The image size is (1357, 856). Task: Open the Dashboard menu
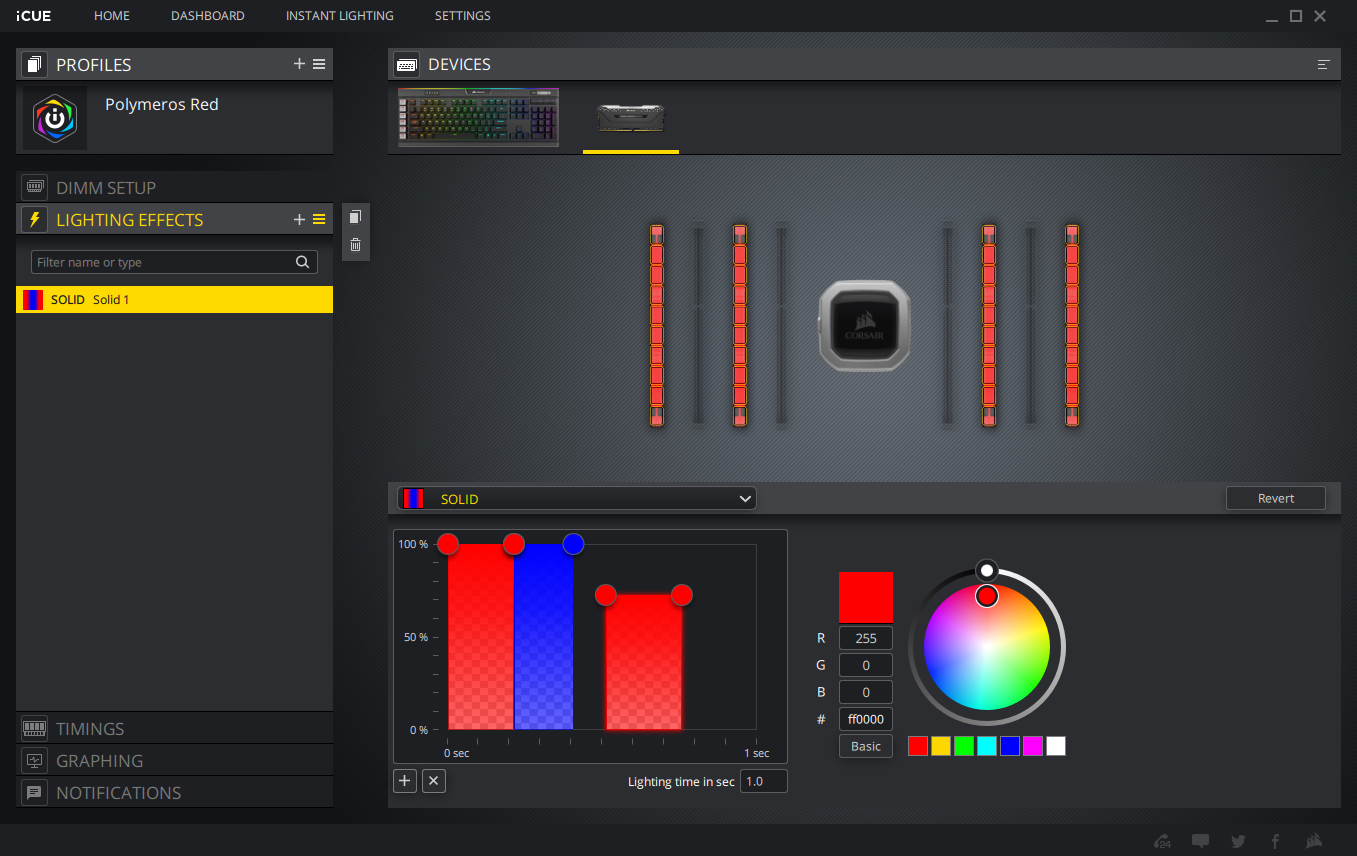tap(208, 16)
